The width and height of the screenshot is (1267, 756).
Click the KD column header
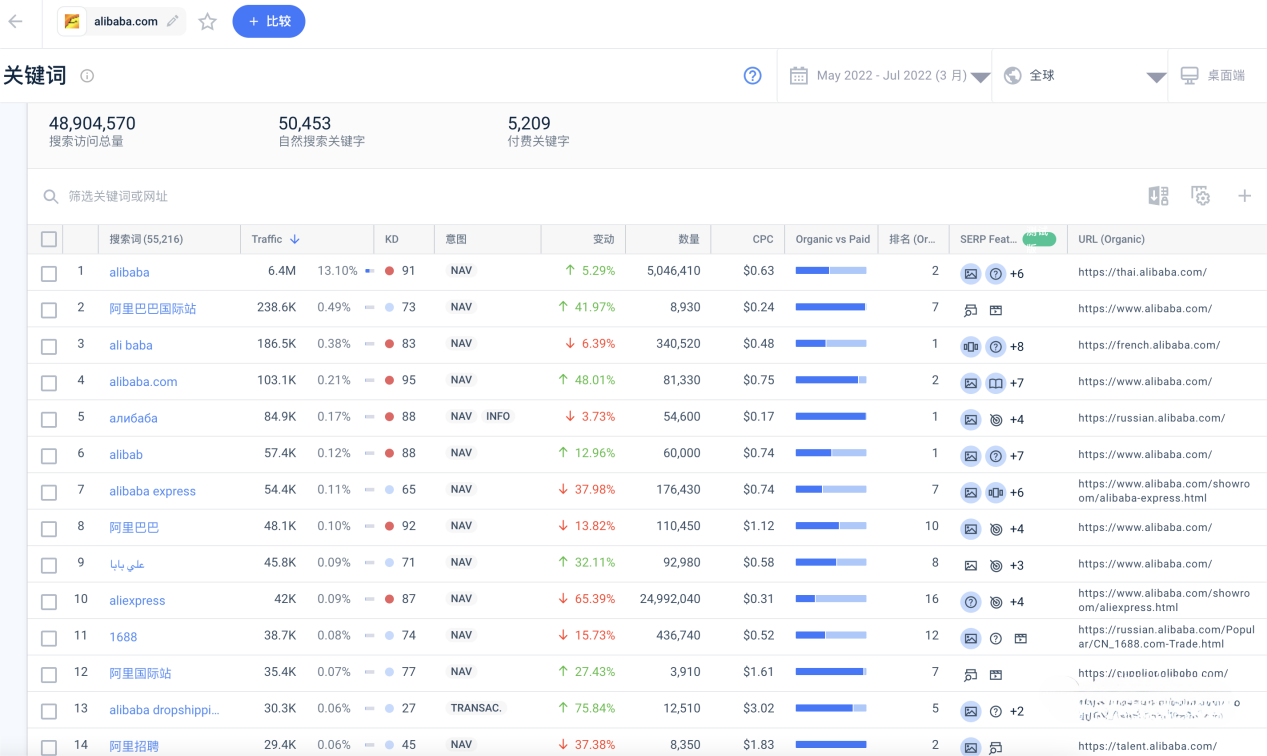pos(392,239)
